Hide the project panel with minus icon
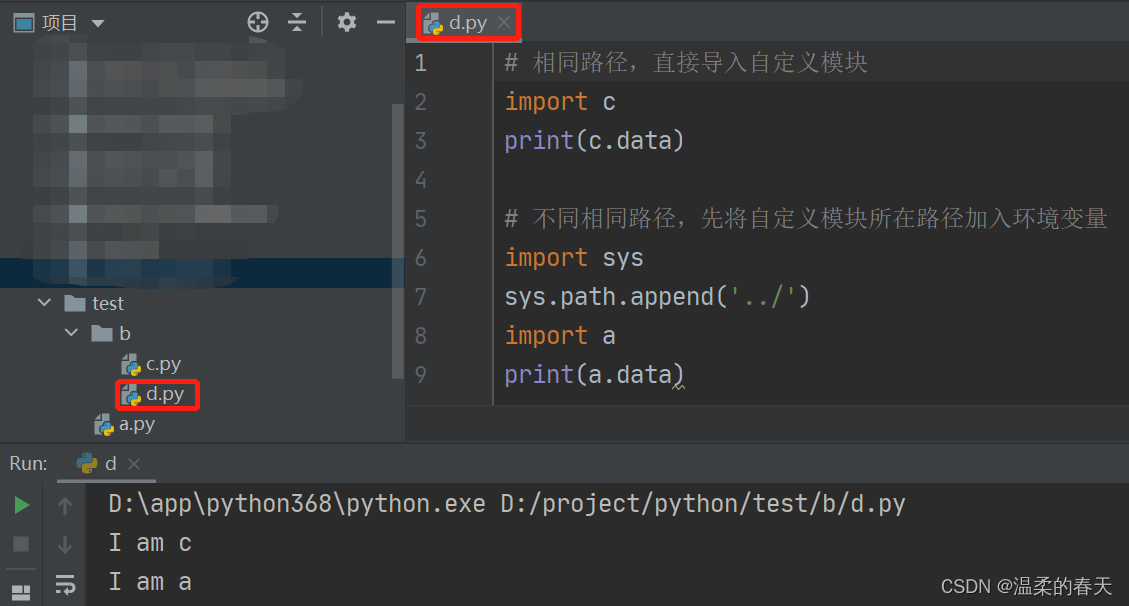 tap(386, 22)
